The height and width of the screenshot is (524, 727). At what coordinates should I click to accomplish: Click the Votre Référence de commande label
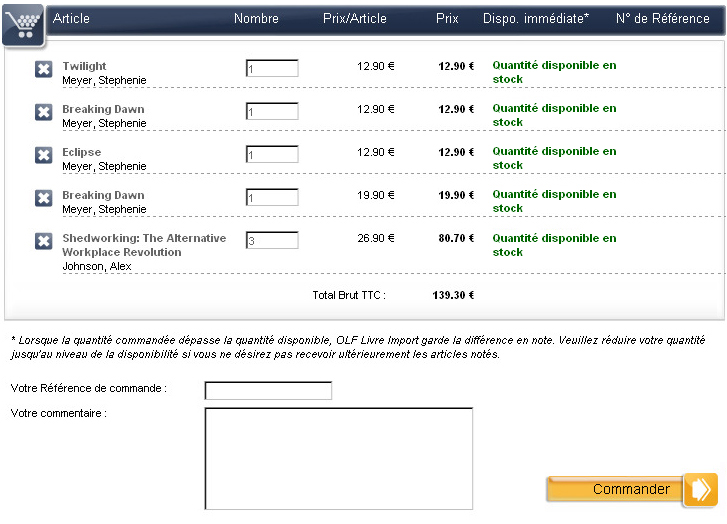(89, 388)
